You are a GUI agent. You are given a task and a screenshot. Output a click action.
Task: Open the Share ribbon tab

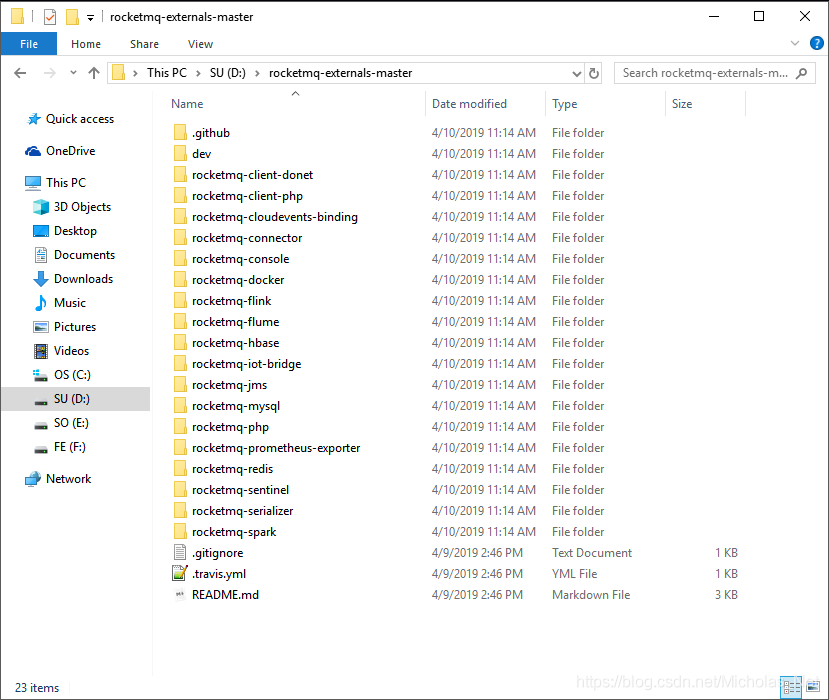pyautogui.click(x=144, y=44)
